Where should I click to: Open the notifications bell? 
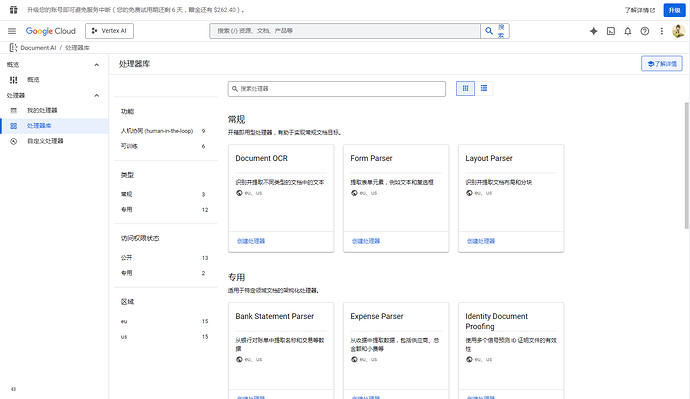[x=628, y=31]
